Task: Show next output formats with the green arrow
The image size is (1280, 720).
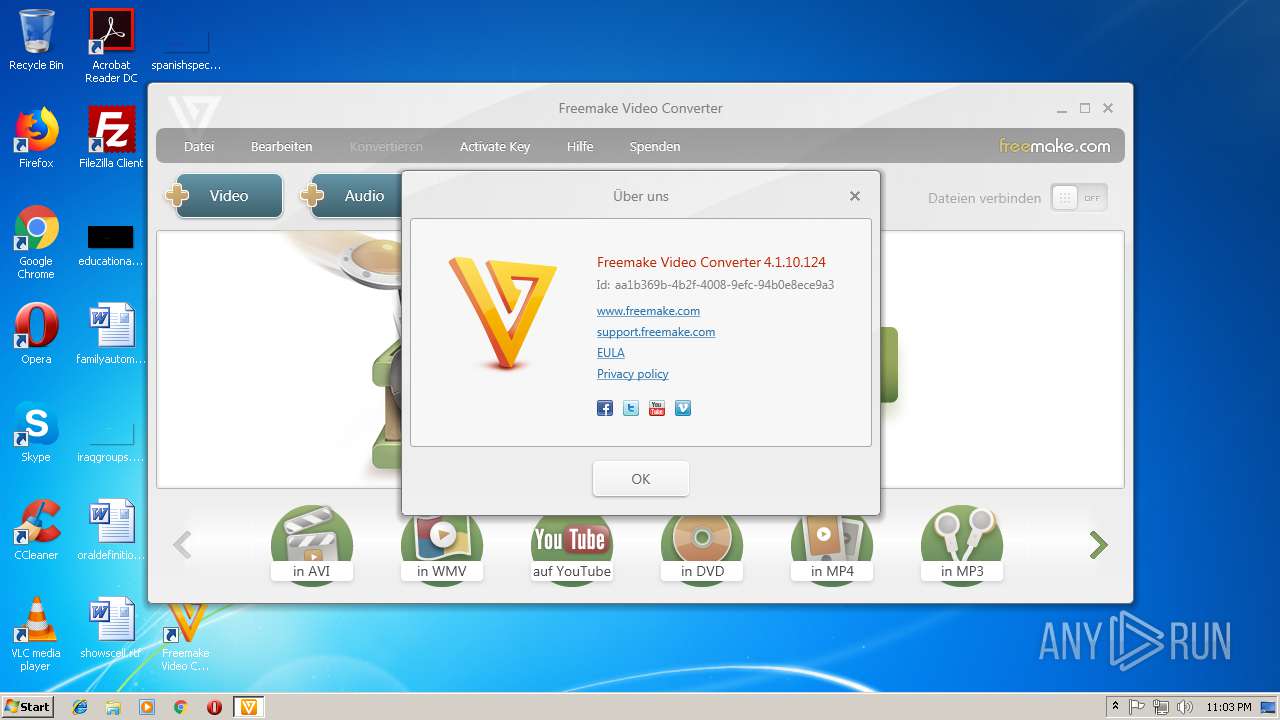Action: pyautogui.click(x=1098, y=544)
